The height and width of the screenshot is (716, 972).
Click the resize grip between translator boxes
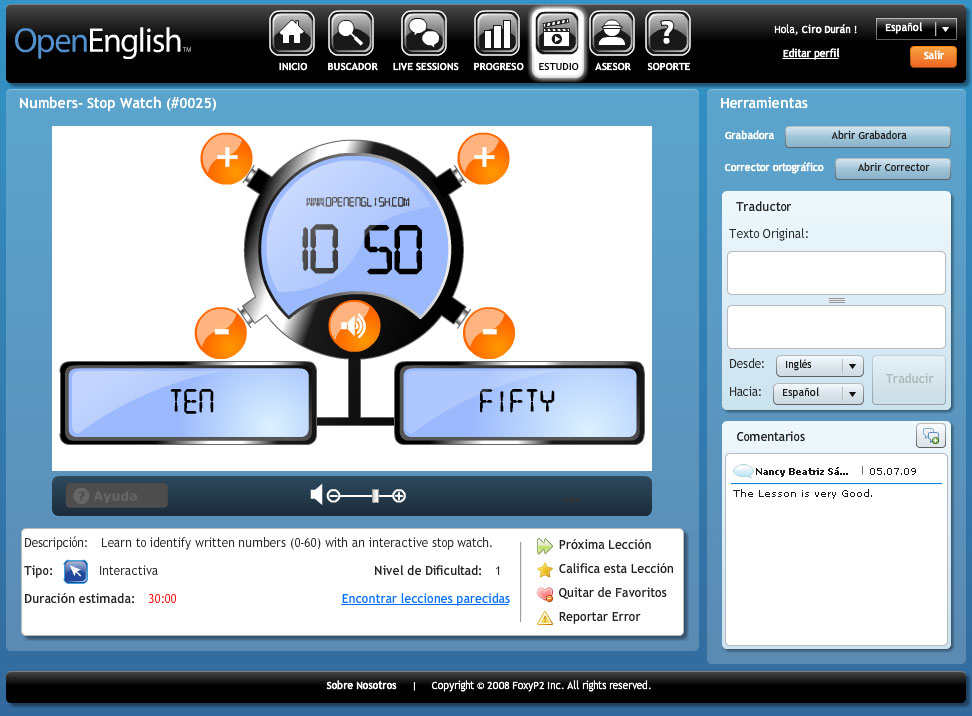coord(837,300)
